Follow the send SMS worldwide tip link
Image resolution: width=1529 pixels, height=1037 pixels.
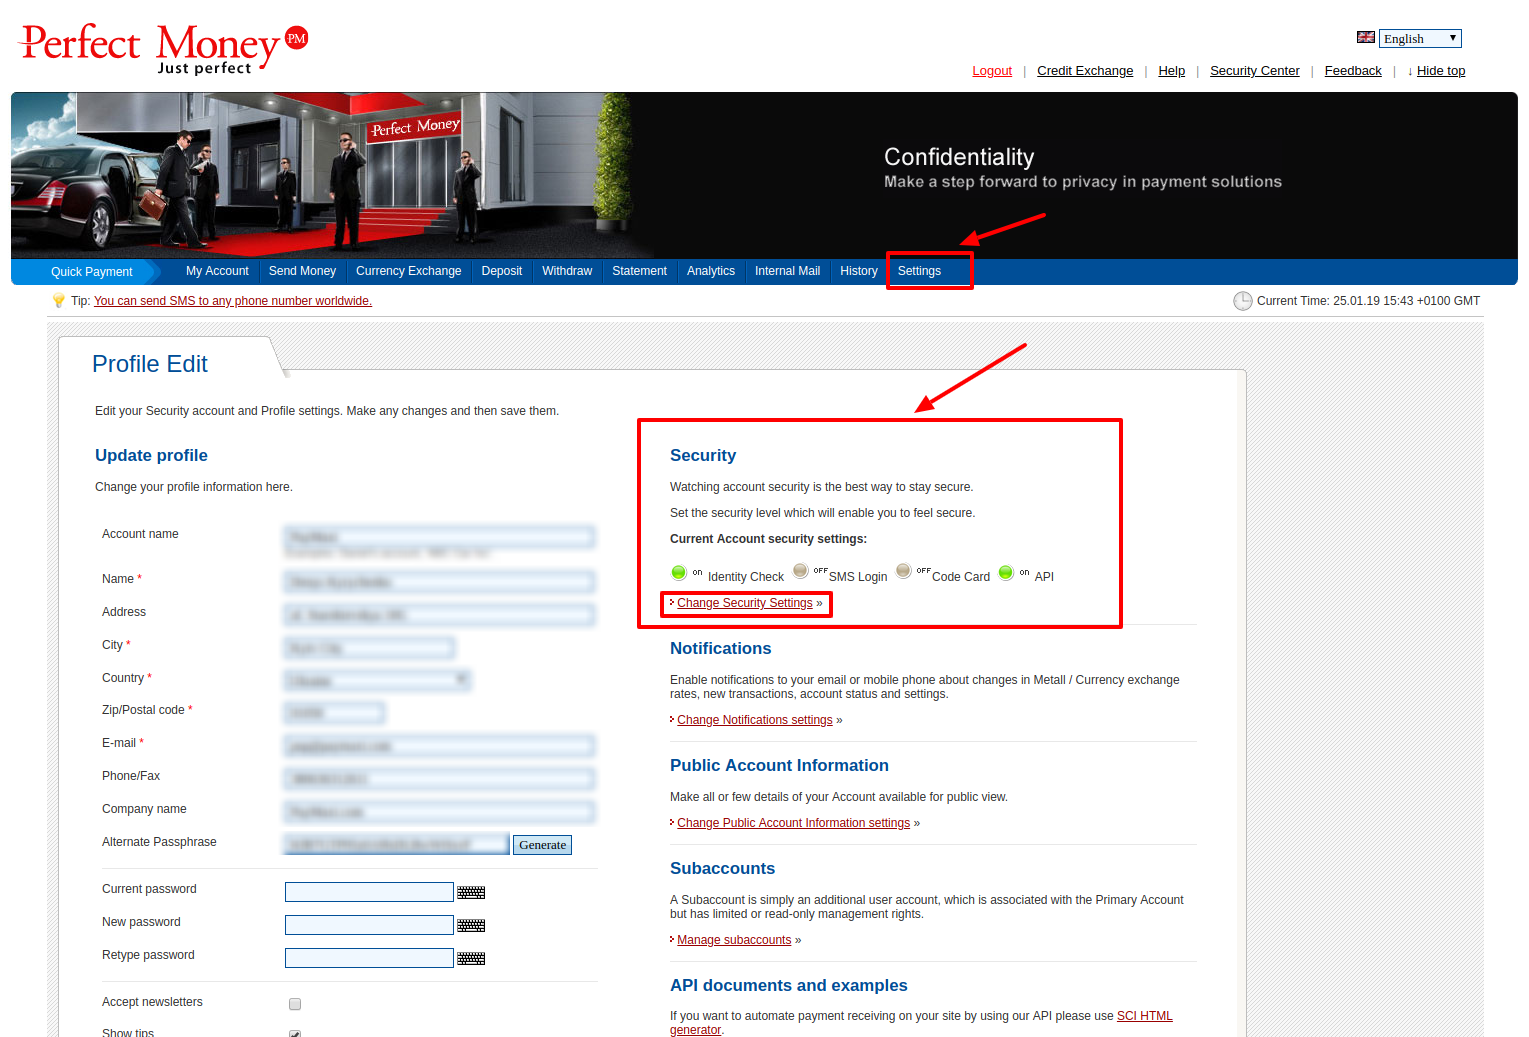pyautogui.click(x=233, y=301)
